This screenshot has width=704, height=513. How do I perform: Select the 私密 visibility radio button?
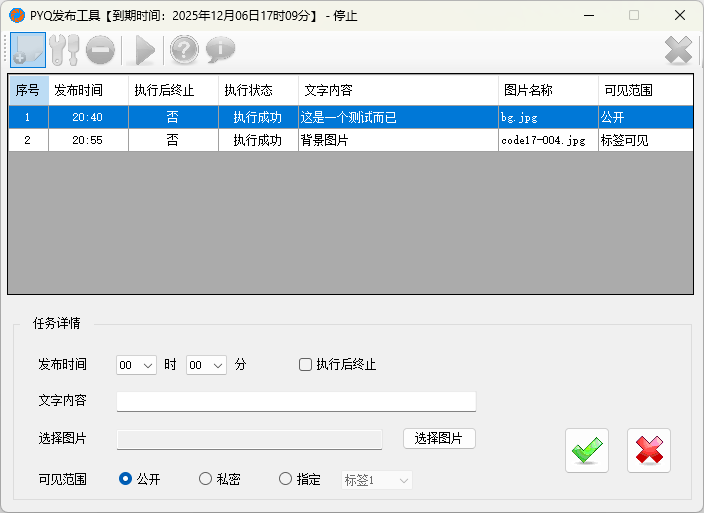206,479
